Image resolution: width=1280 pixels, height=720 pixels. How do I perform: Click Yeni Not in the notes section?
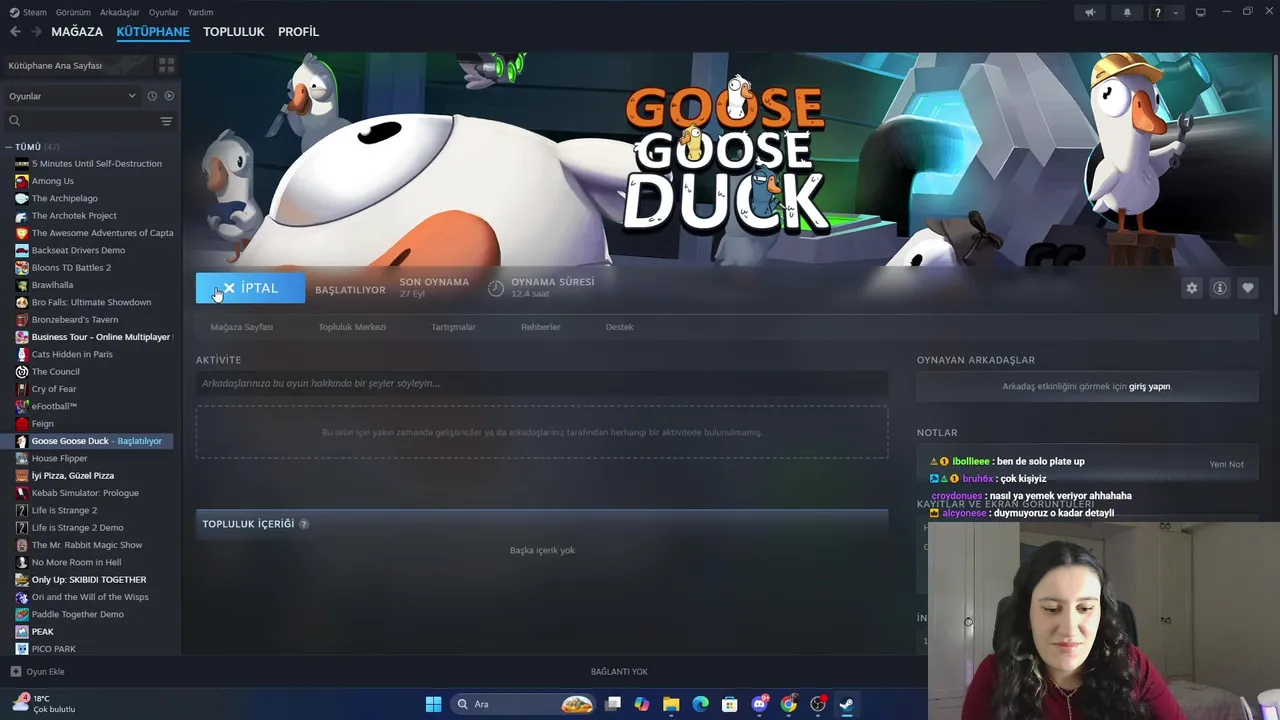click(1226, 464)
